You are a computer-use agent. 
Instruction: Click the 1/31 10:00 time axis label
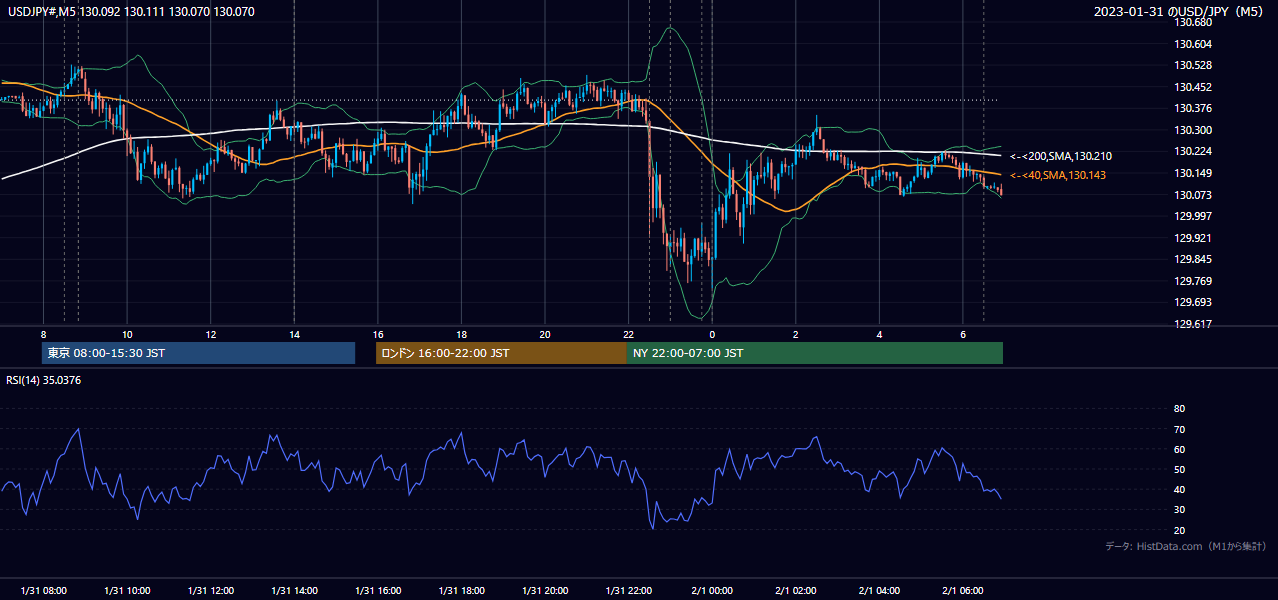tap(127, 590)
